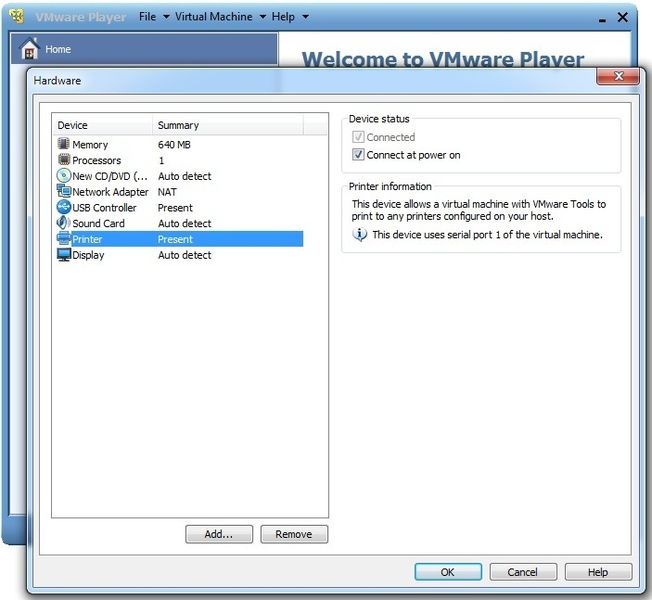Screen dimensions: 652x600
Task: Expand the Virtual Machine menu arrow
Action: coord(263,17)
